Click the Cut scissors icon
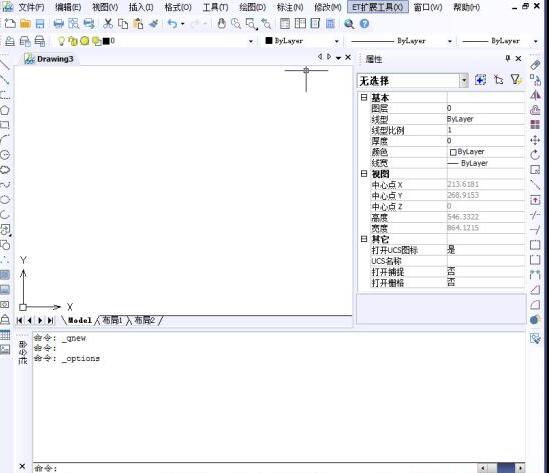This screenshot has height=473, width=549. (108, 24)
